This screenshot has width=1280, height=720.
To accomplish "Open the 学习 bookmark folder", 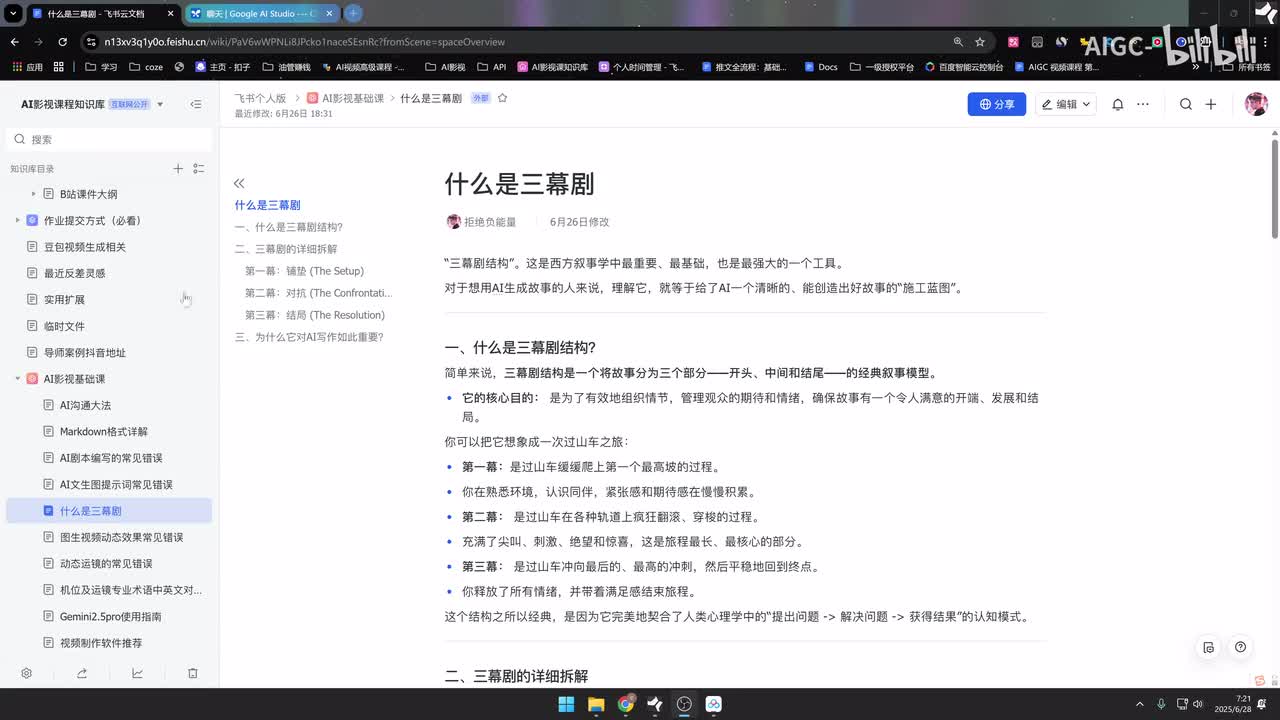I will (101, 67).
